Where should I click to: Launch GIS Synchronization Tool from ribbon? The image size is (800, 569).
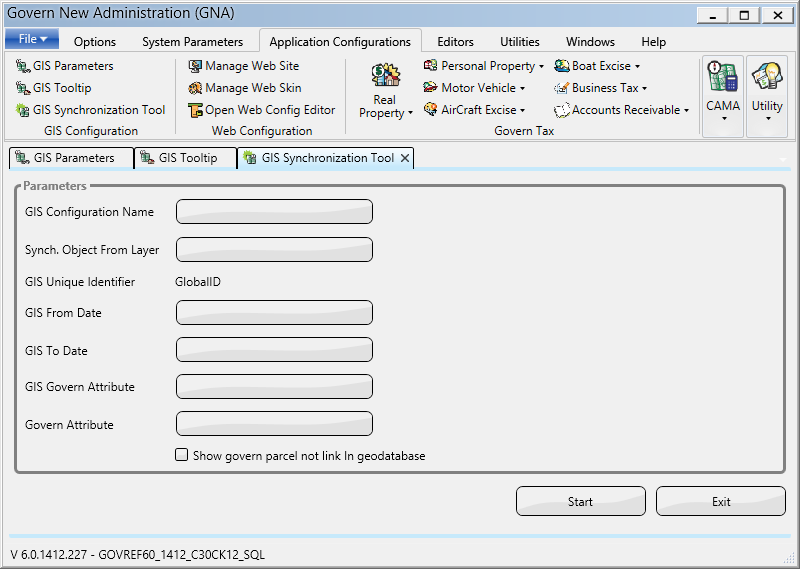tap(23, 110)
